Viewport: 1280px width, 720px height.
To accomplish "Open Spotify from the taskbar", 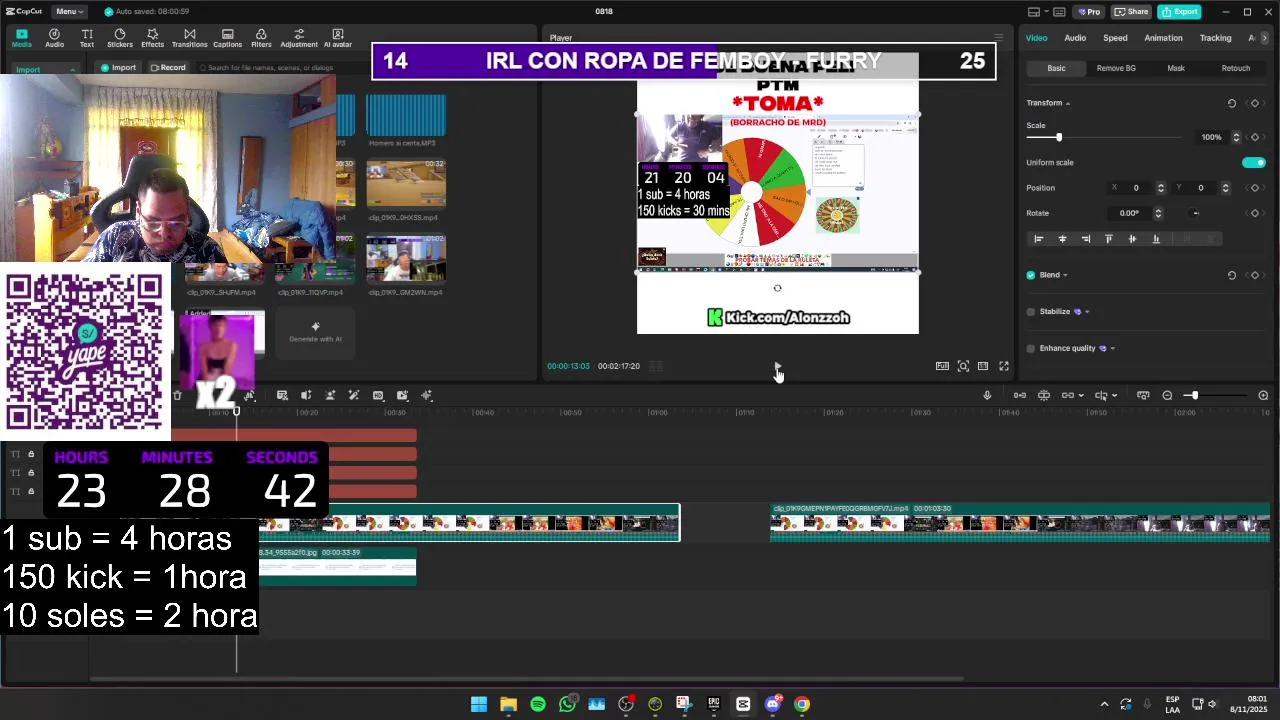I will click(x=538, y=704).
